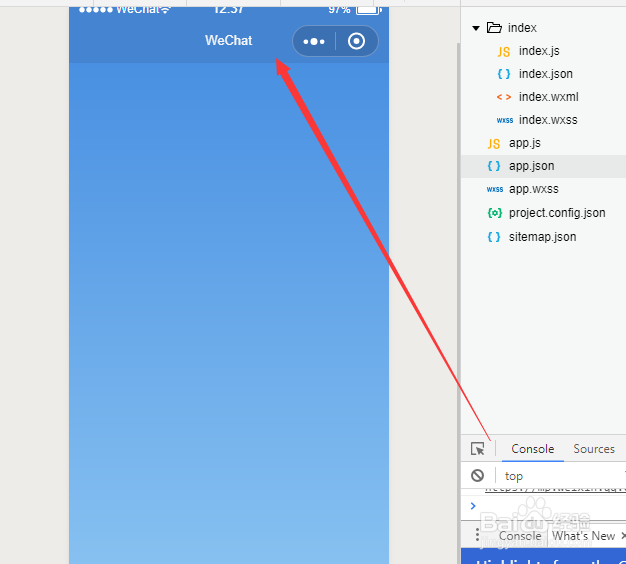Click the braces icon beside index.json

point(503,74)
